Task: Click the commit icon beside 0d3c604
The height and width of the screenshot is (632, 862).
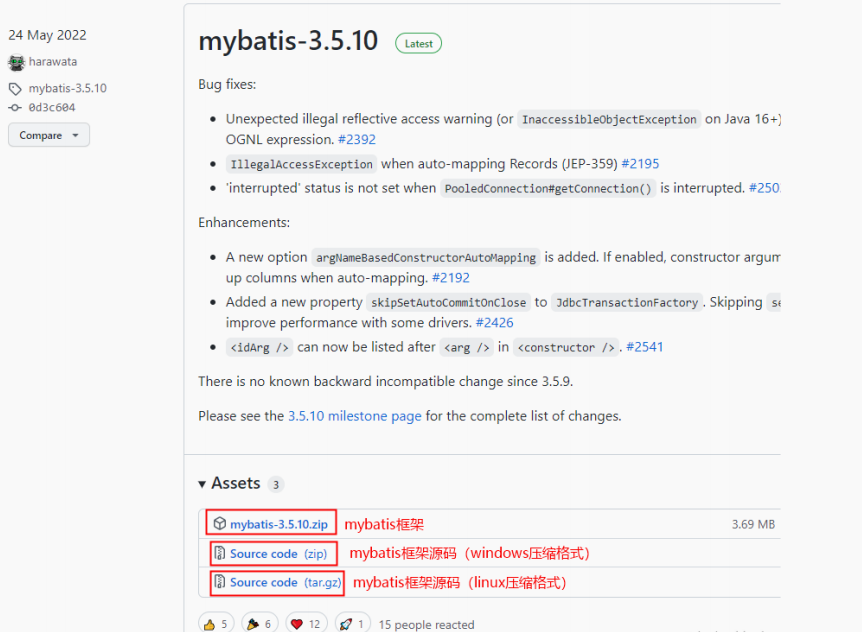Action: [x=15, y=108]
